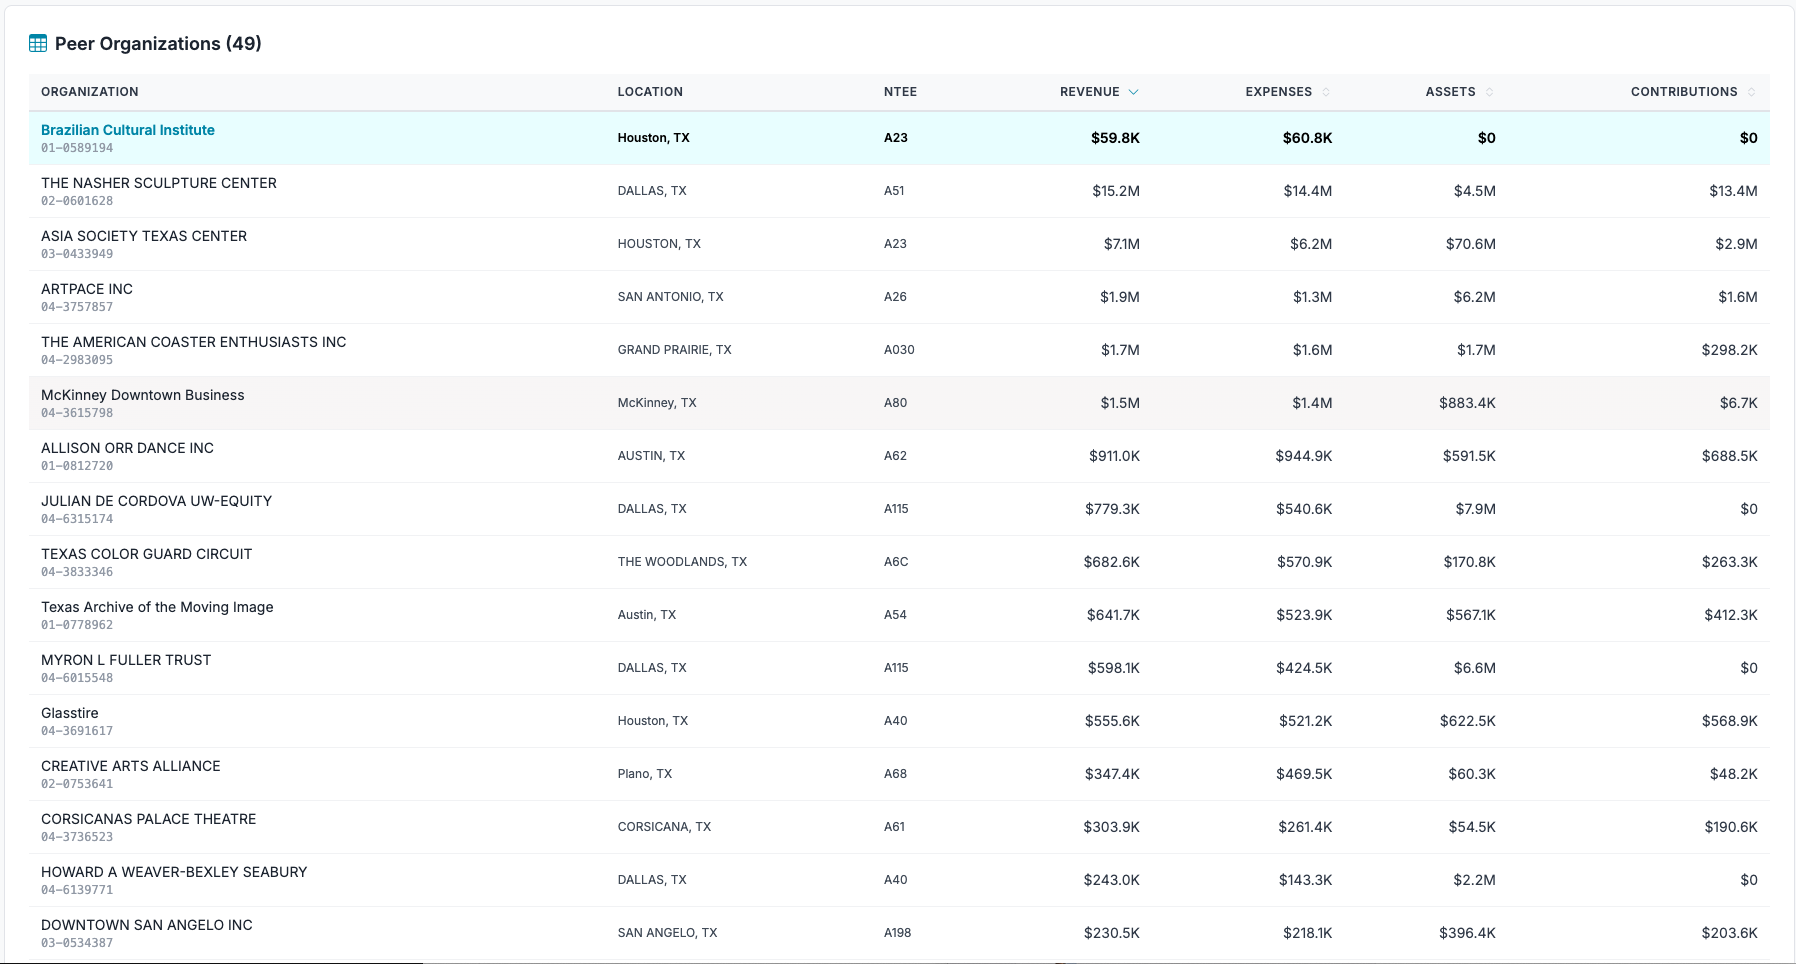Select the Allison Orr Dance Inc row
1796x964 pixels.
click(x=127, y=448)
